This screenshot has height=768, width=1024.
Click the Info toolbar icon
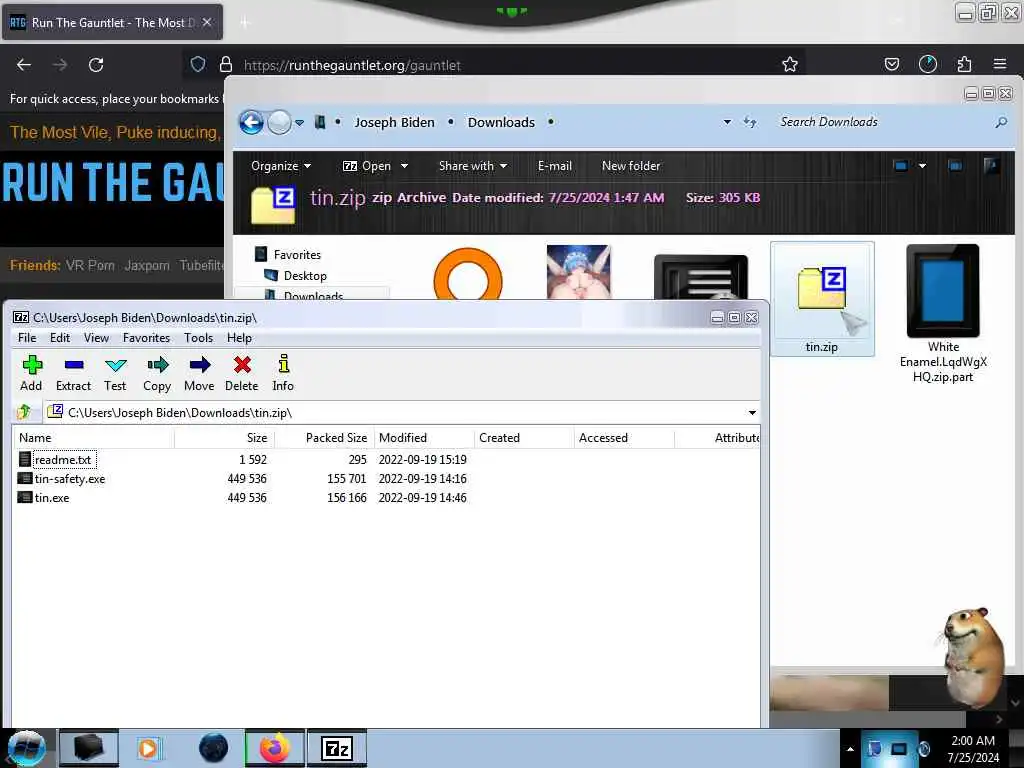tap(283, 373)
